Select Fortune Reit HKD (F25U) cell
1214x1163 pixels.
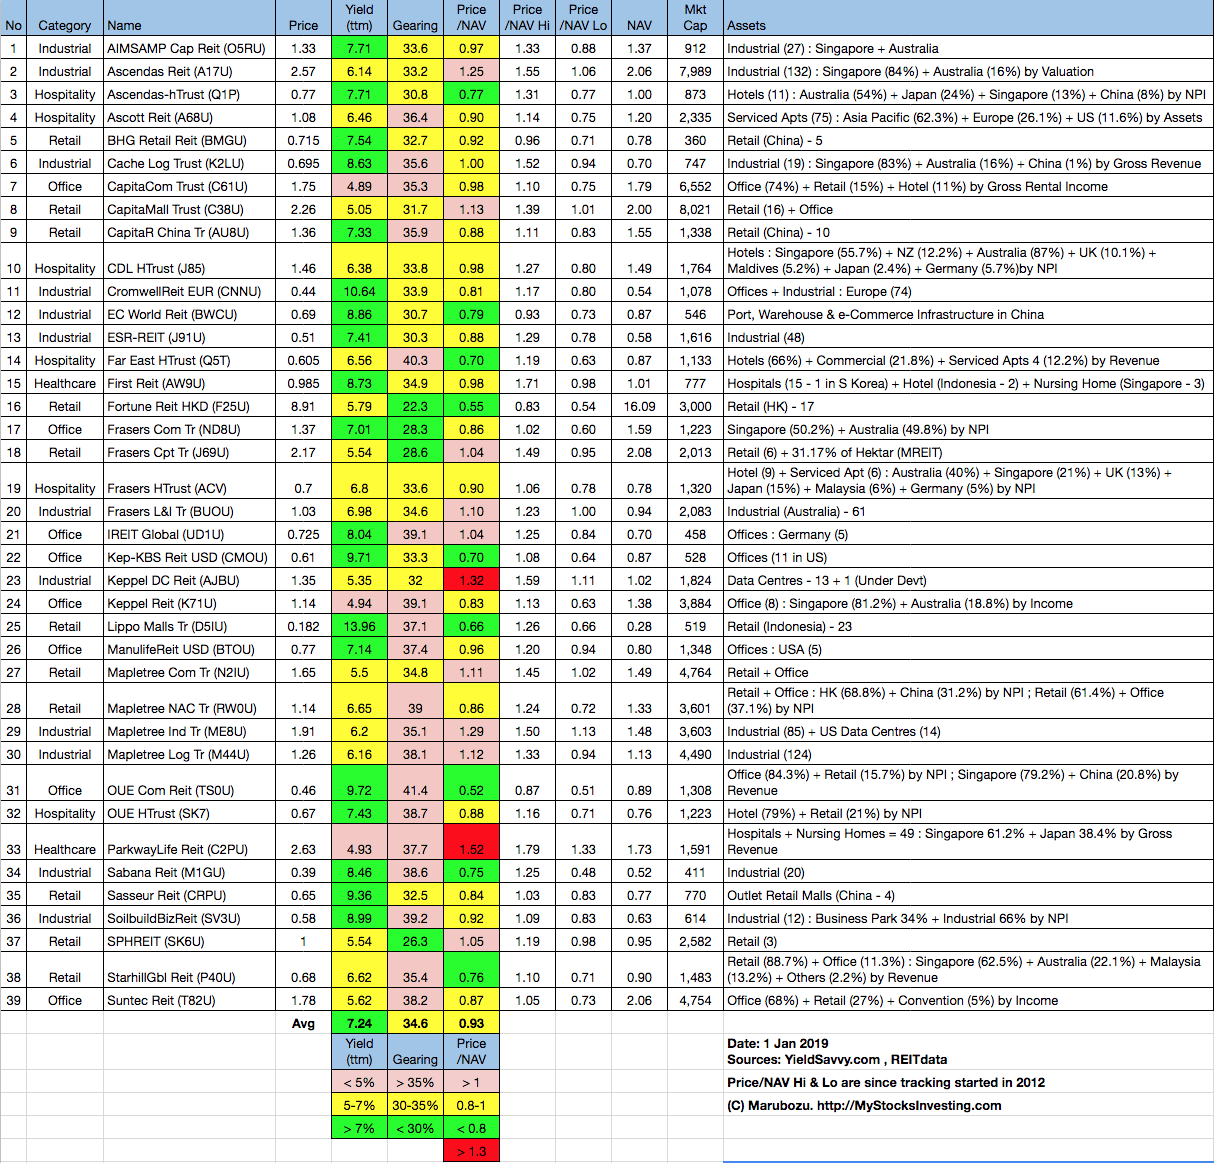tap(189, 406)
